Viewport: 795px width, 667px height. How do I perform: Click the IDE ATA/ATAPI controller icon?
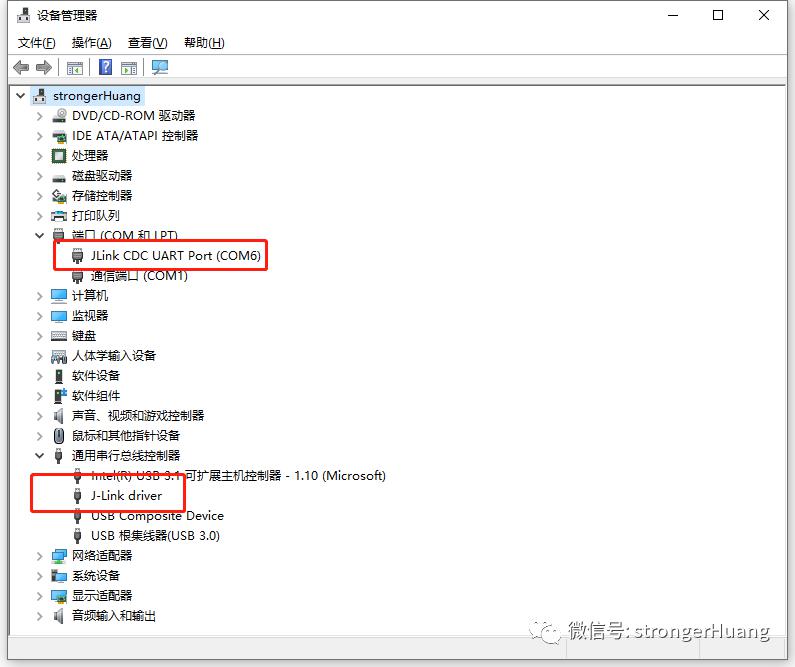59,136
